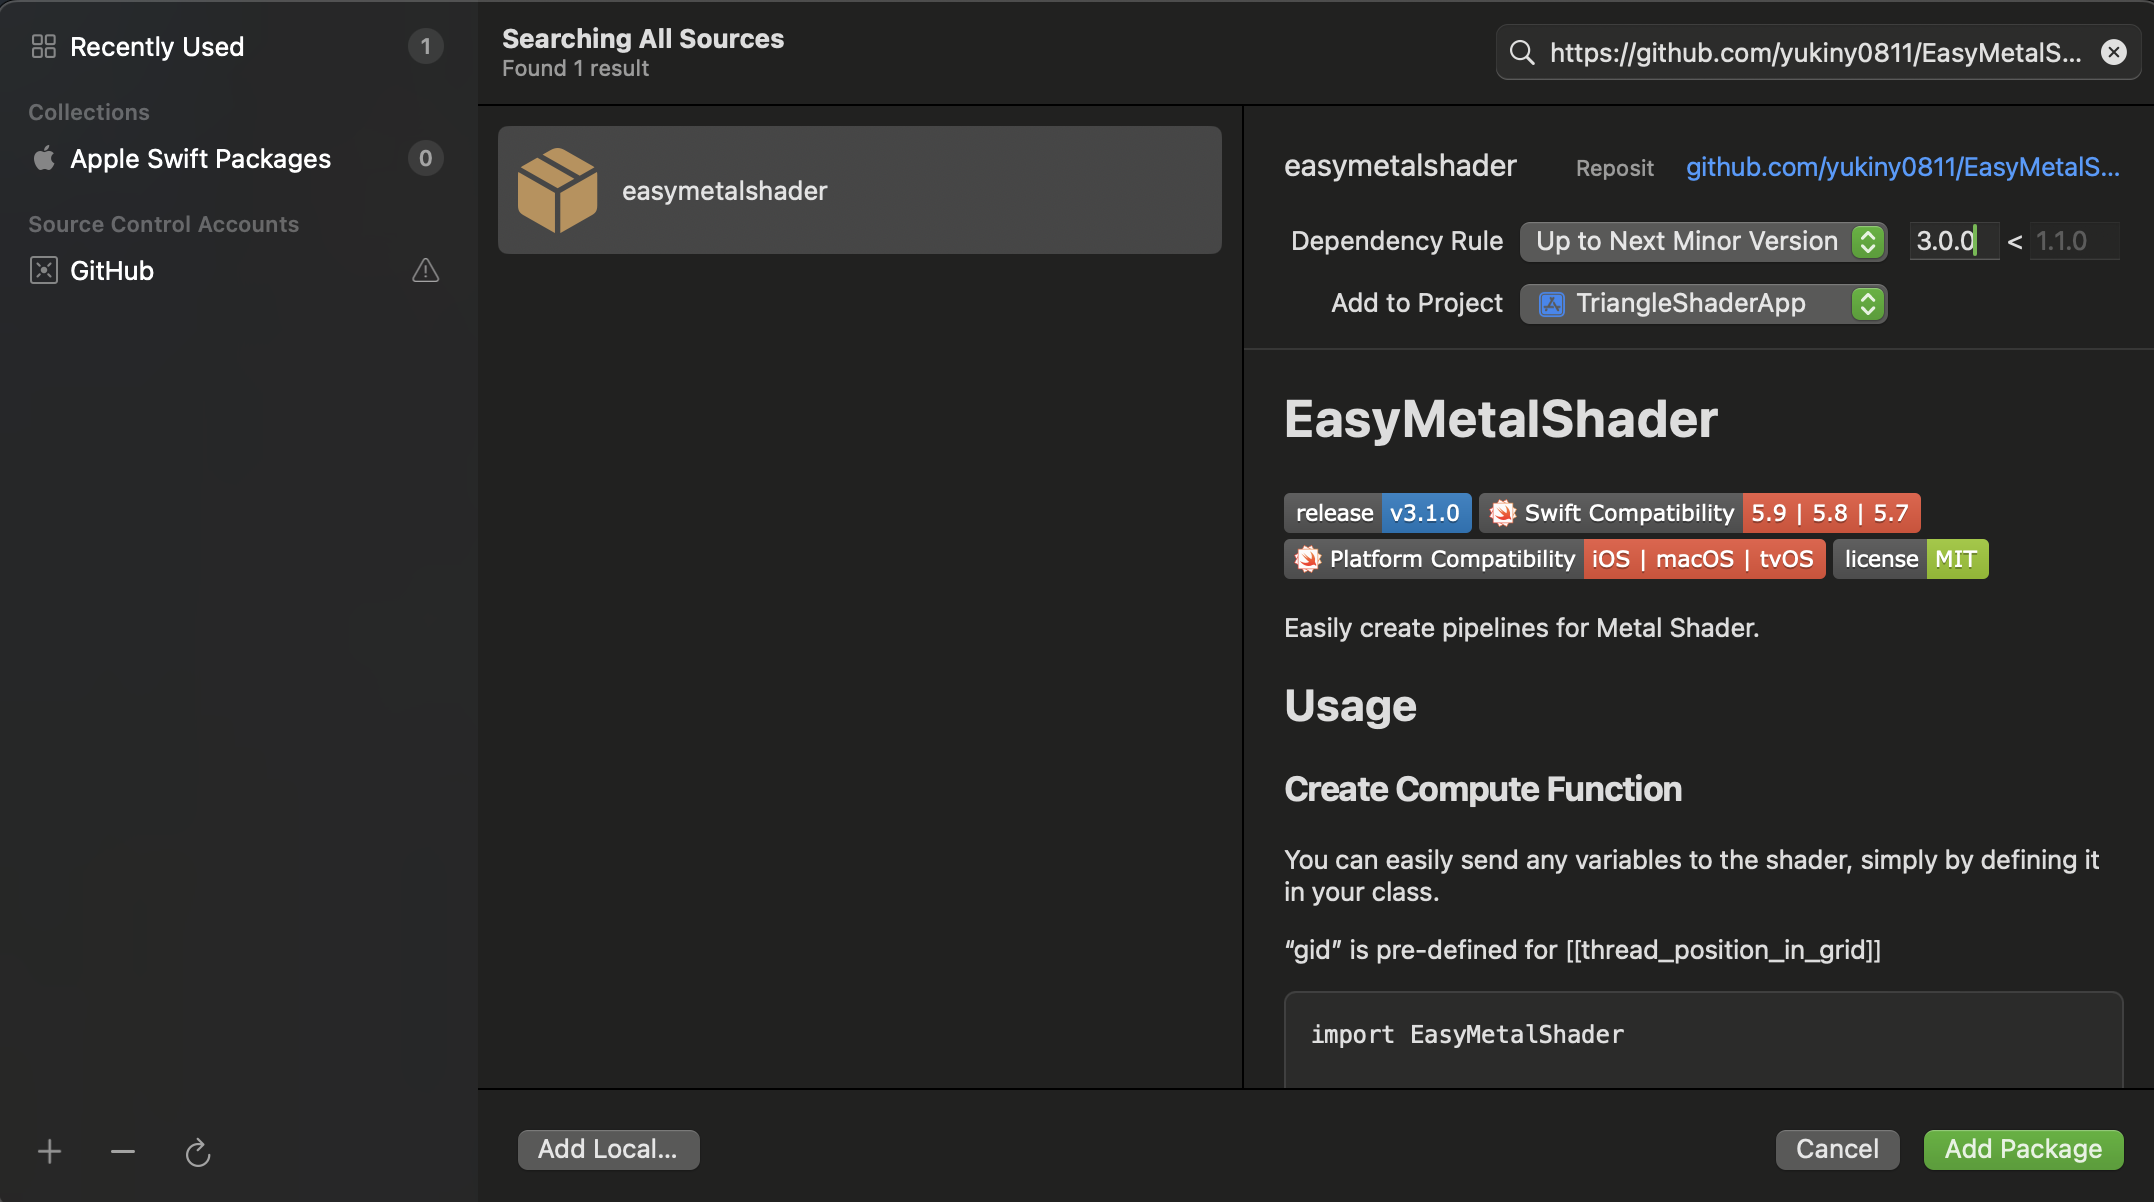Click the GitHub account warning triangle icon
2154x1202 pixels.
[425, 271]
